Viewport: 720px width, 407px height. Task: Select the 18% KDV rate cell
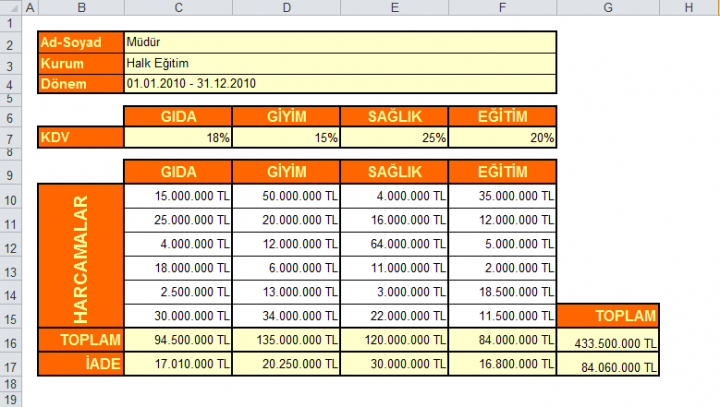coord(178,138)
